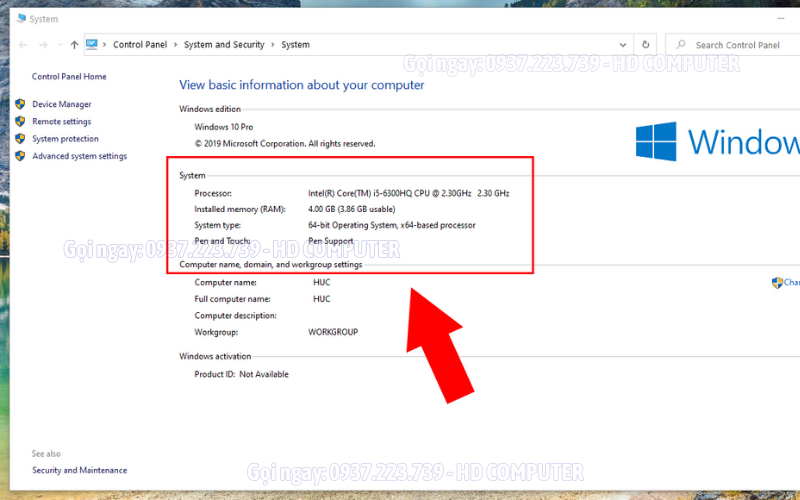Click shield icon beside Remote settings
Viewport: 800px width, 500px height.
tap(20, 121)
